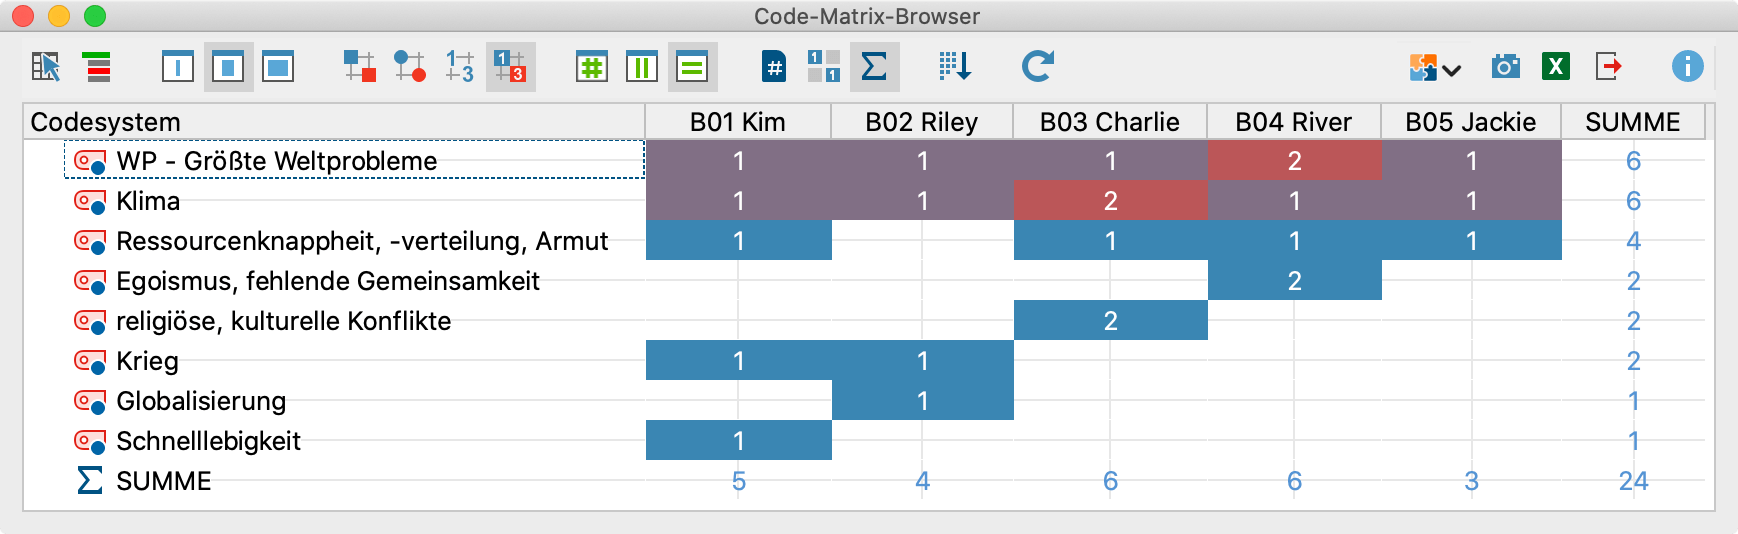Open the puzzle piece dropdown menu
Screen dimensions: 1738x534
pyautogui.click(x=1435, y=68)
